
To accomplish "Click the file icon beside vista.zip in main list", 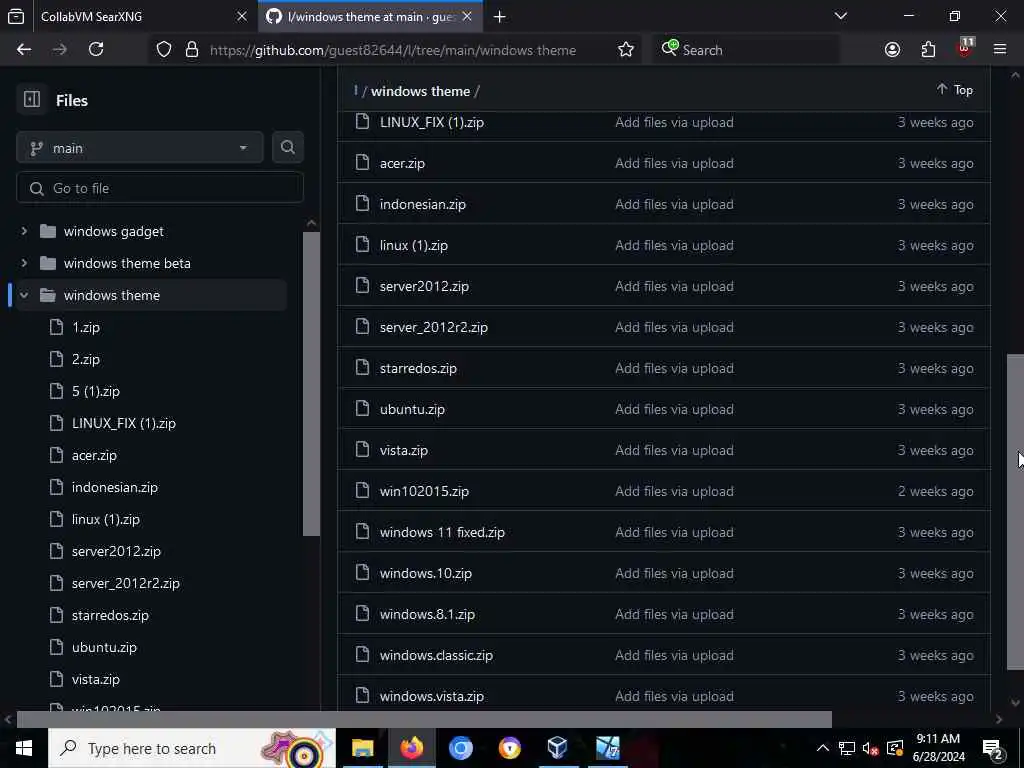I will click(362, 450).
